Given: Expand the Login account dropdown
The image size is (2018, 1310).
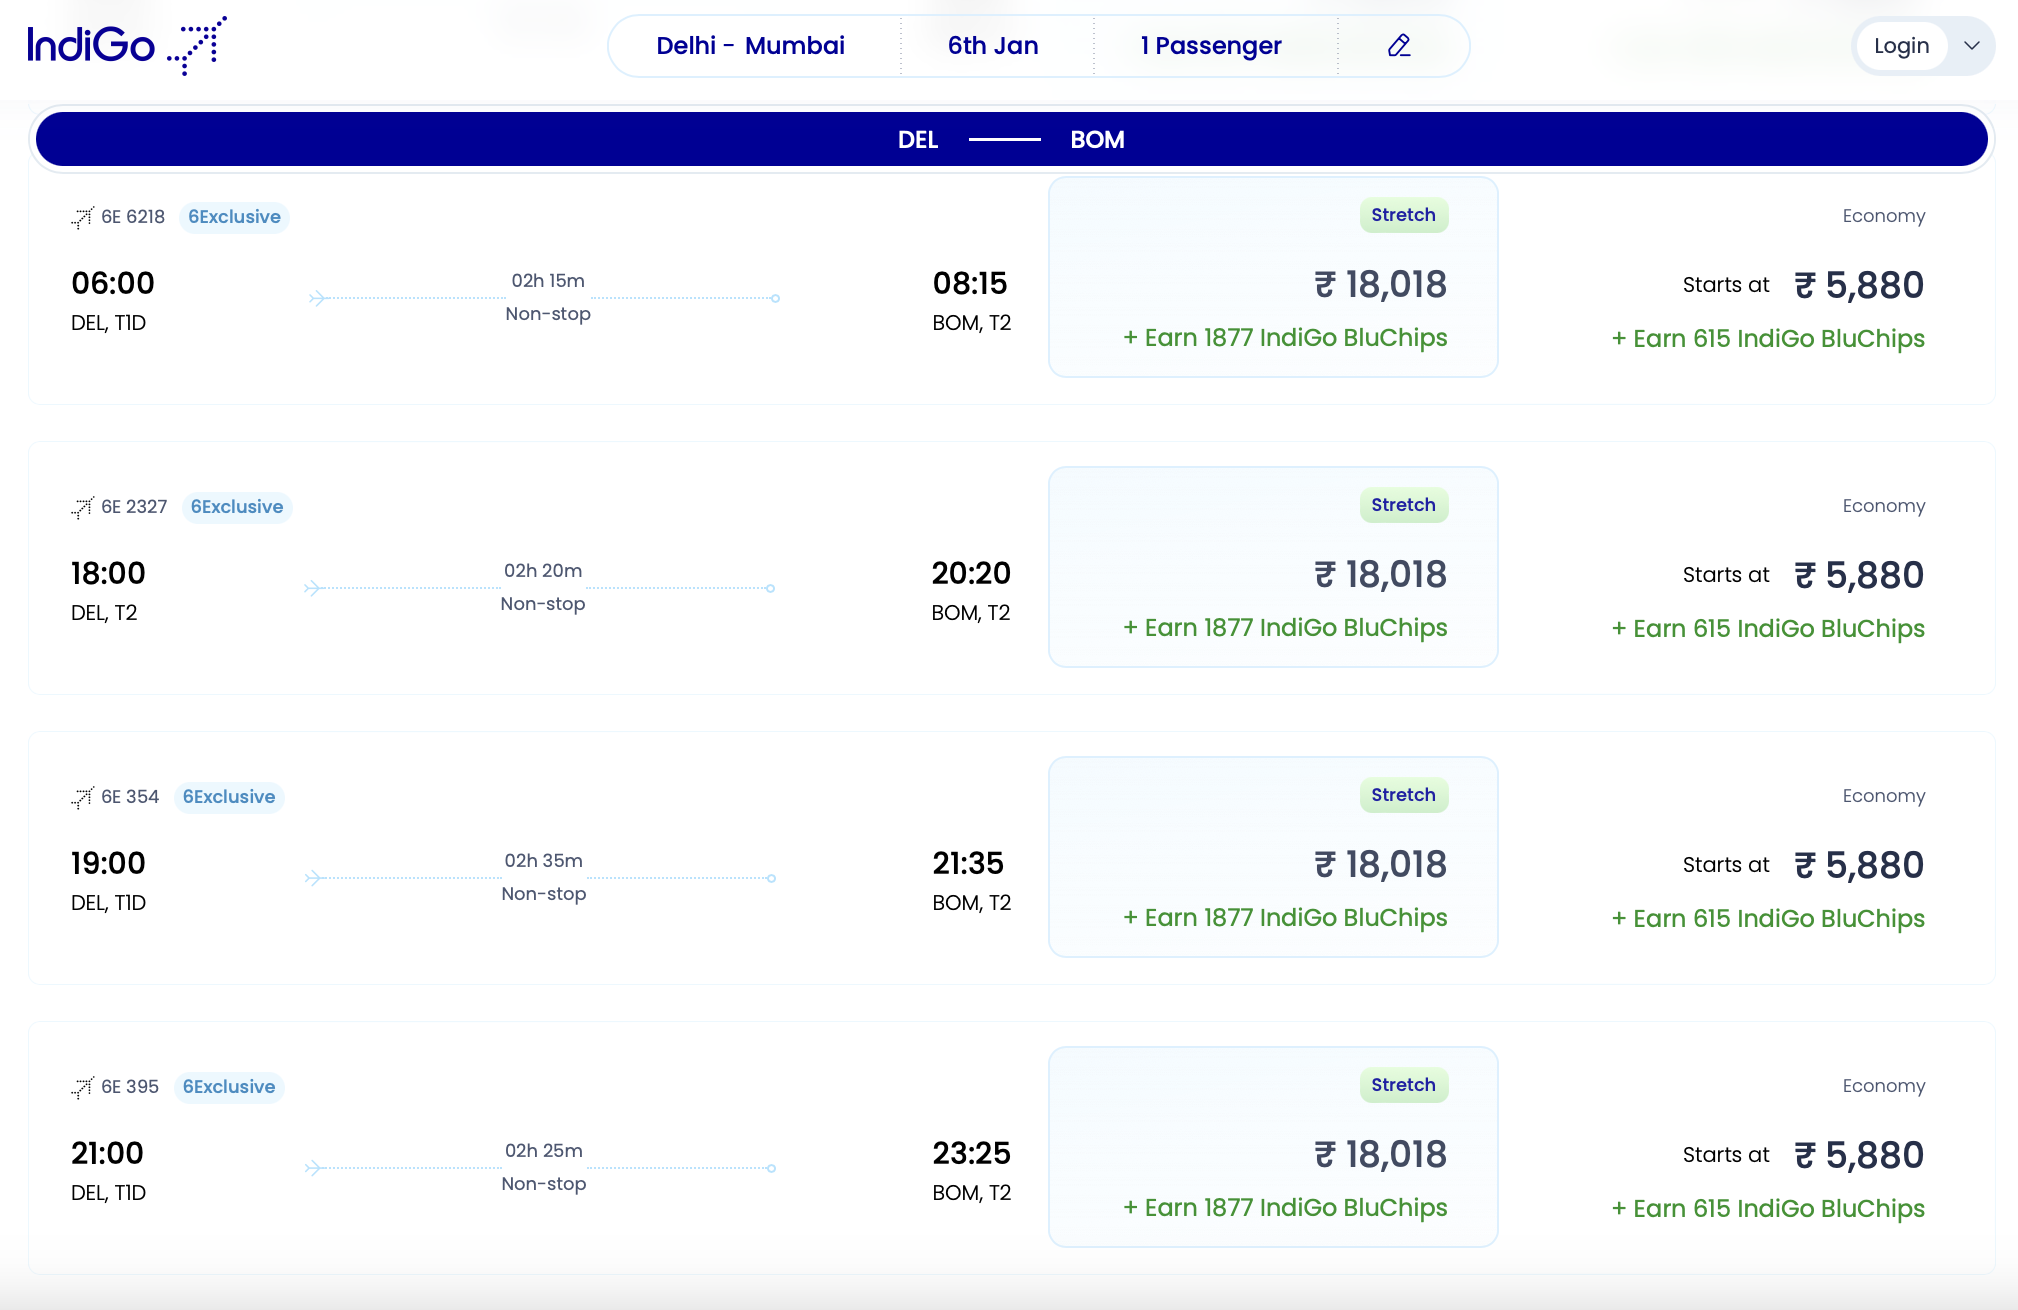Looking at the screenshot, I should (1971, 45).
